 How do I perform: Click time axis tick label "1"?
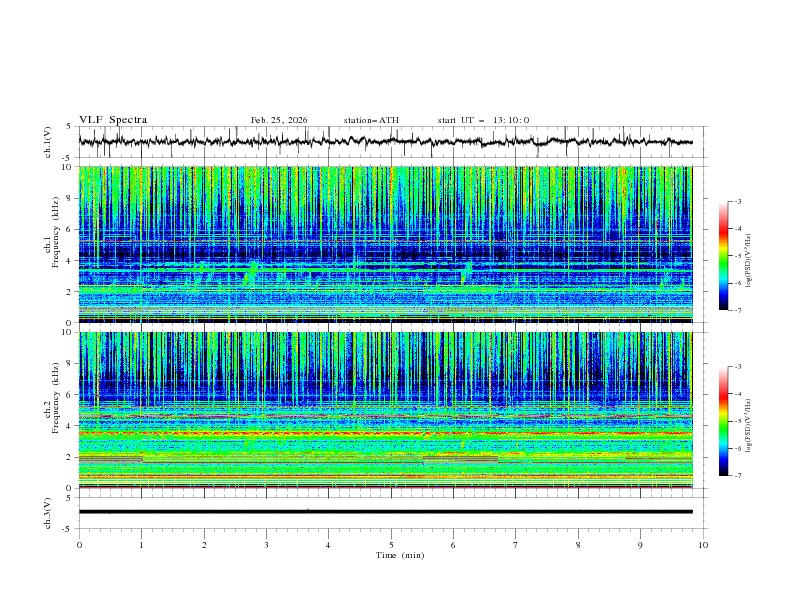pos(141,545)
